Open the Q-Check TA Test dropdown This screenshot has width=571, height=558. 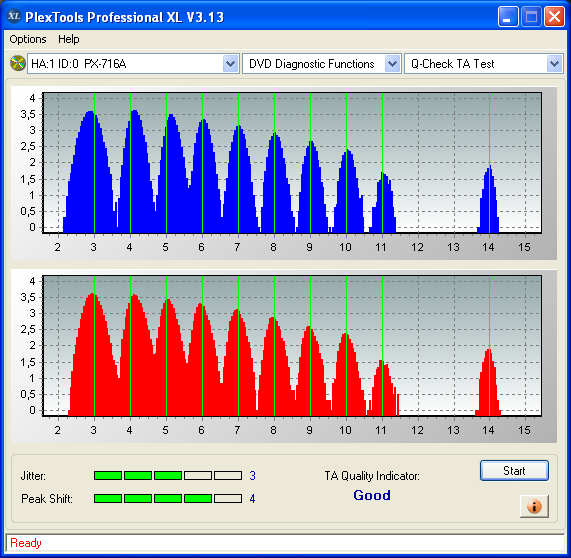pos(484,64)
